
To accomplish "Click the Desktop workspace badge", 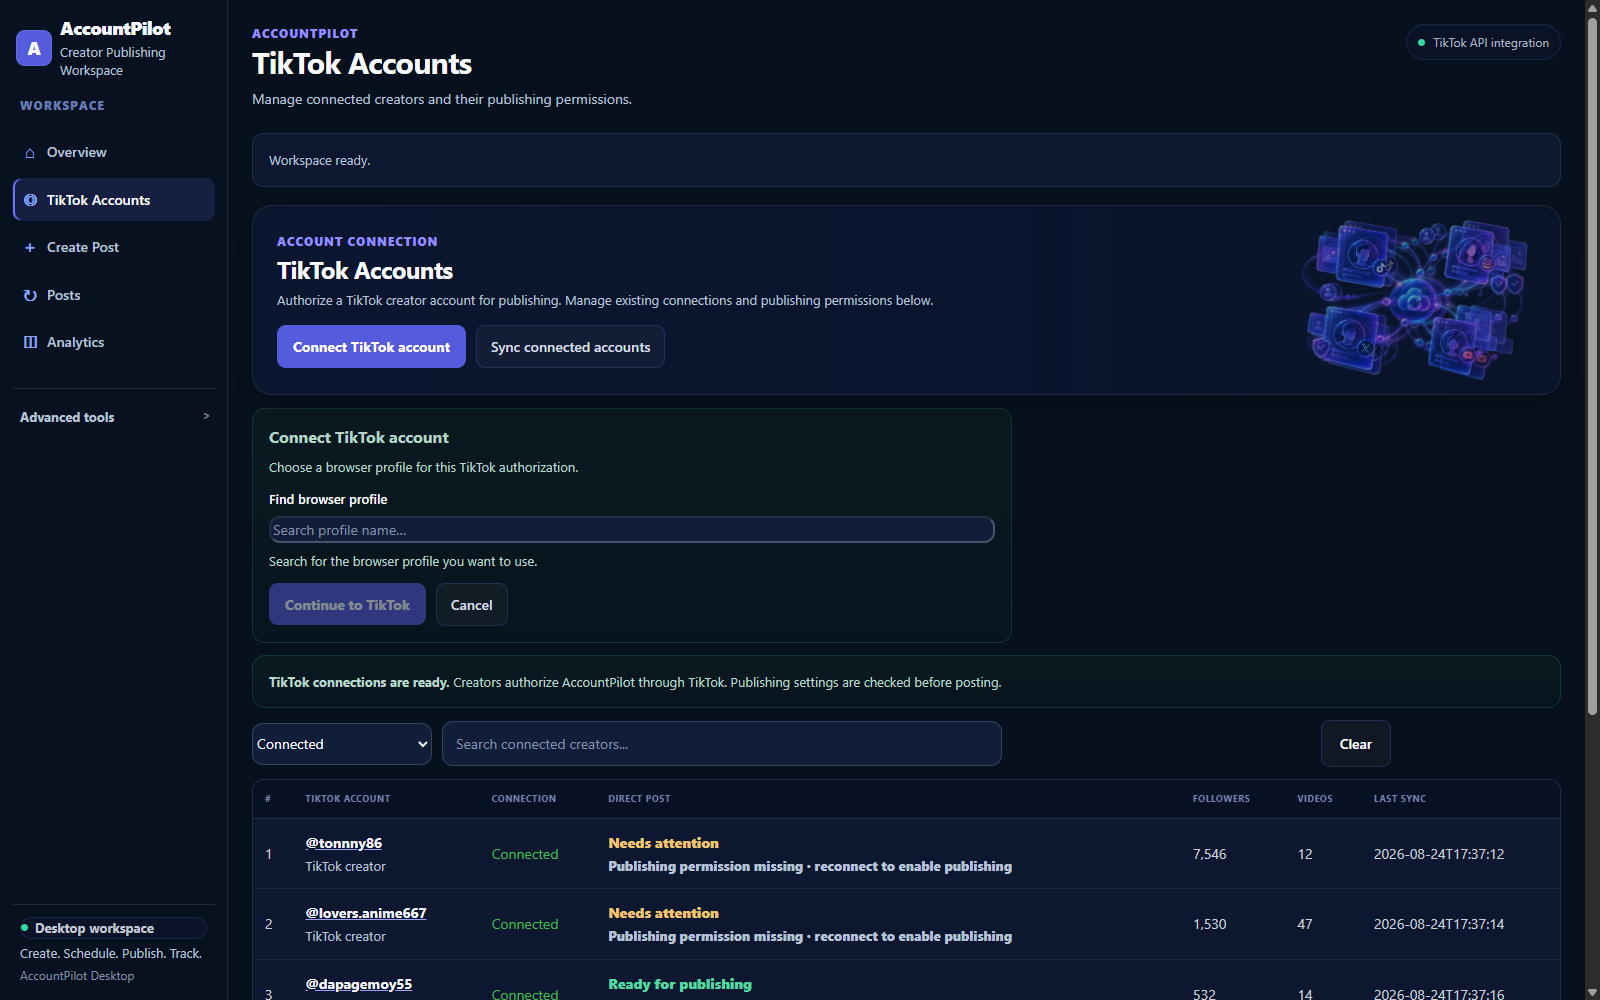I will 113,928.
